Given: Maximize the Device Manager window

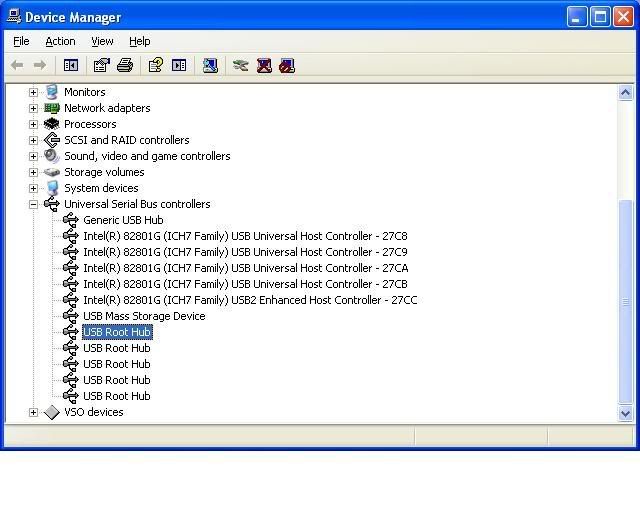Looking at the screenshot, I should (600, 17).
